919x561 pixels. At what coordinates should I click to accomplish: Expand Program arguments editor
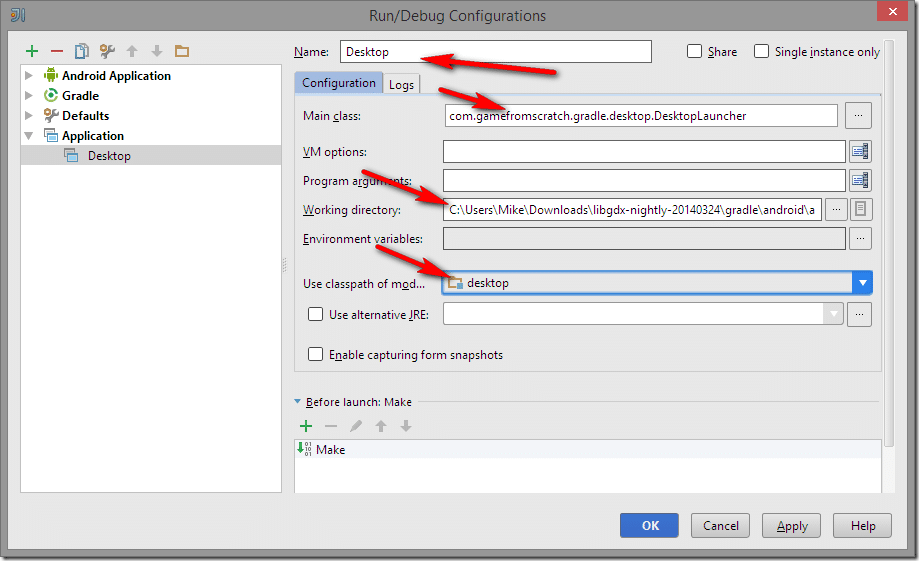pos(860,181)
